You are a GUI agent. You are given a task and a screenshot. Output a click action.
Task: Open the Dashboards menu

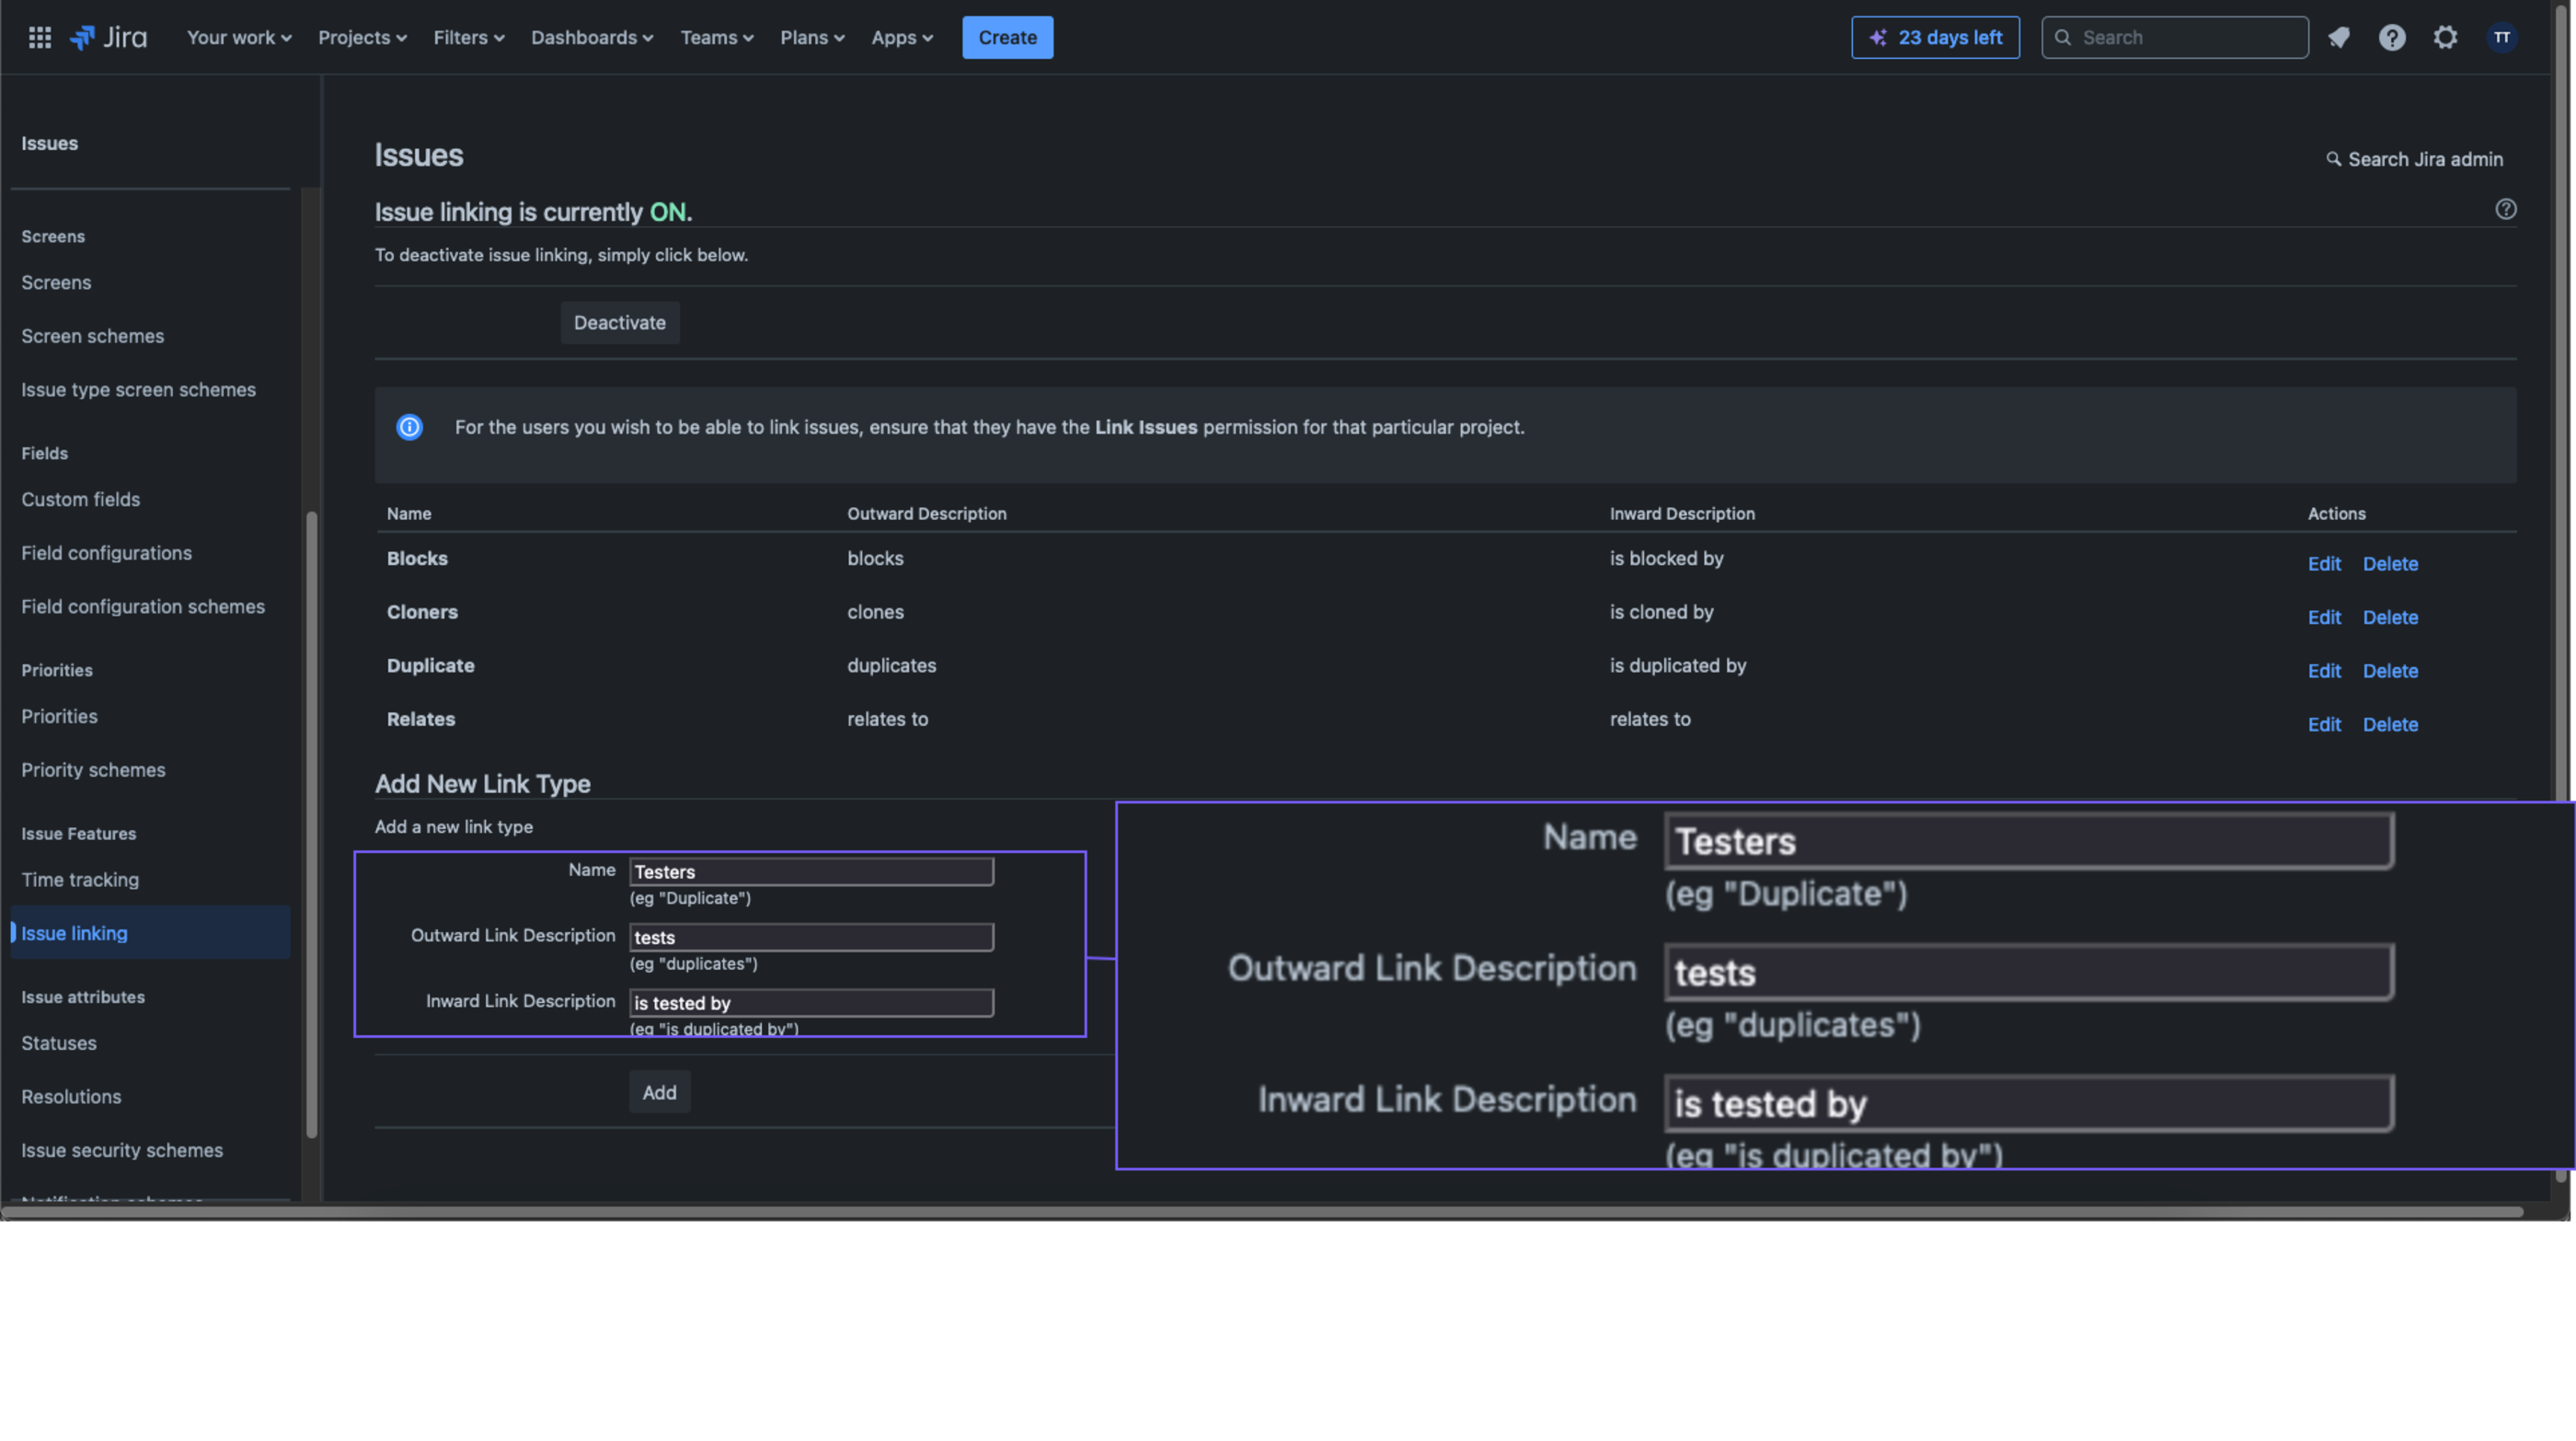click(592, 37)
